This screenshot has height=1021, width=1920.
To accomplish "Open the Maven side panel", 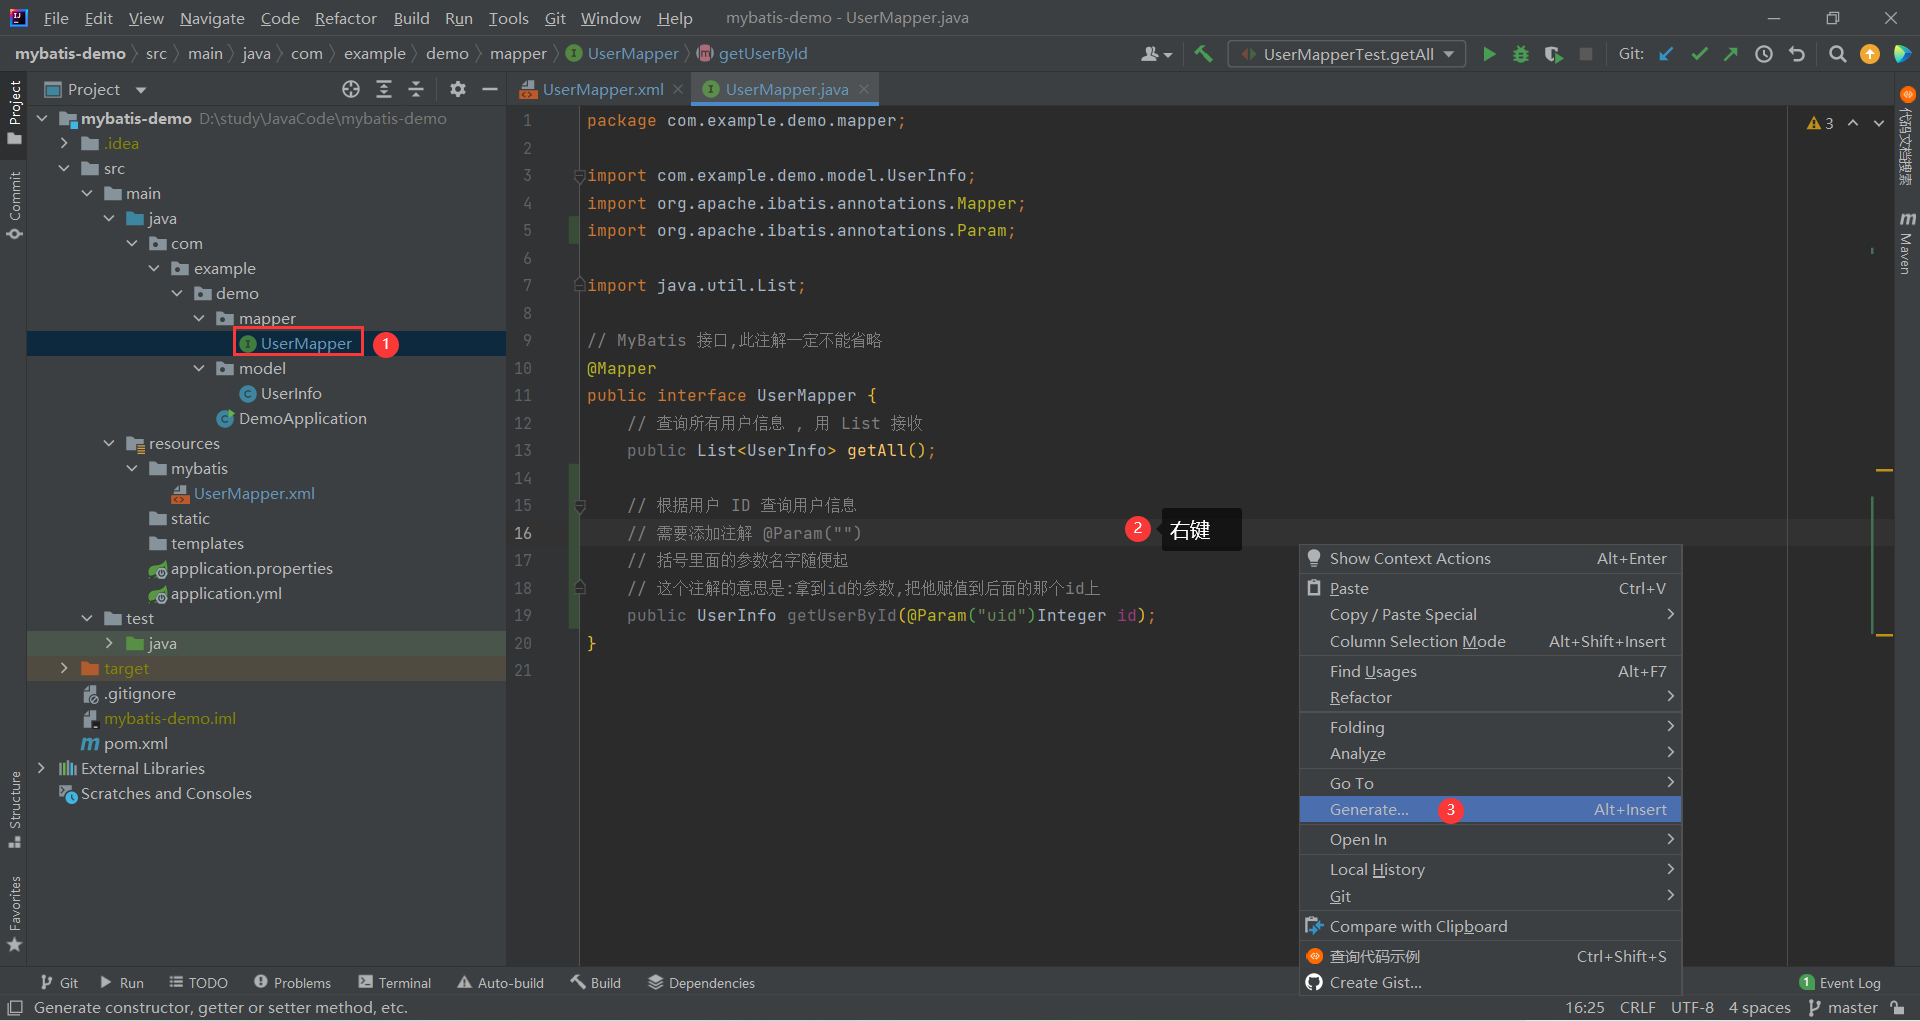I will tap(1907, 243).
